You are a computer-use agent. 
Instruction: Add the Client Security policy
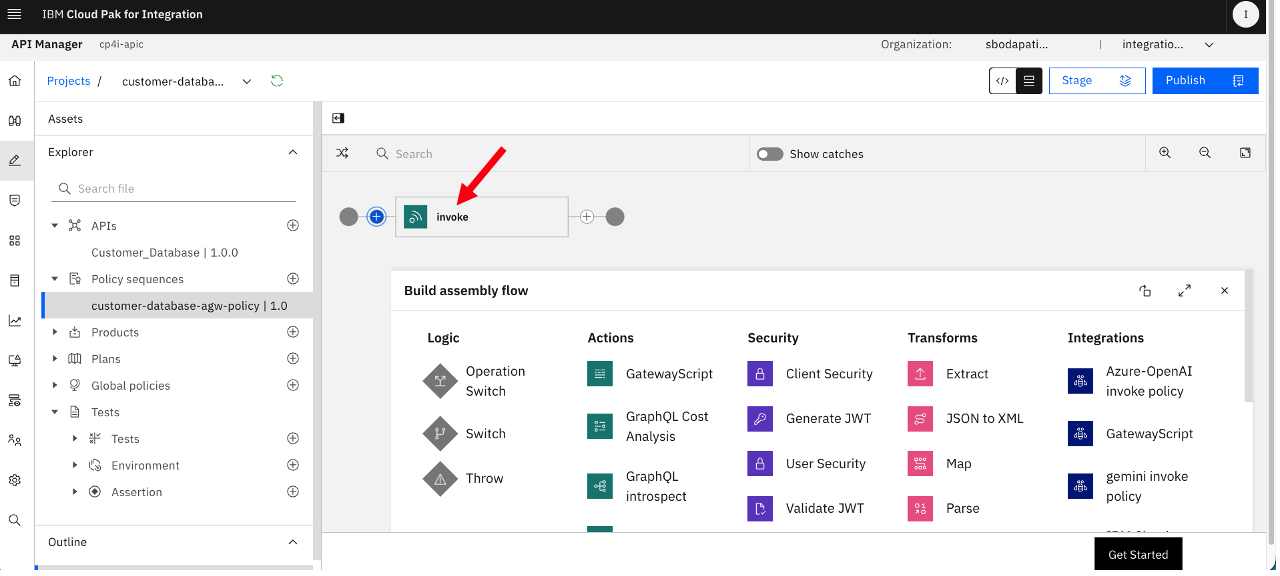810,374
